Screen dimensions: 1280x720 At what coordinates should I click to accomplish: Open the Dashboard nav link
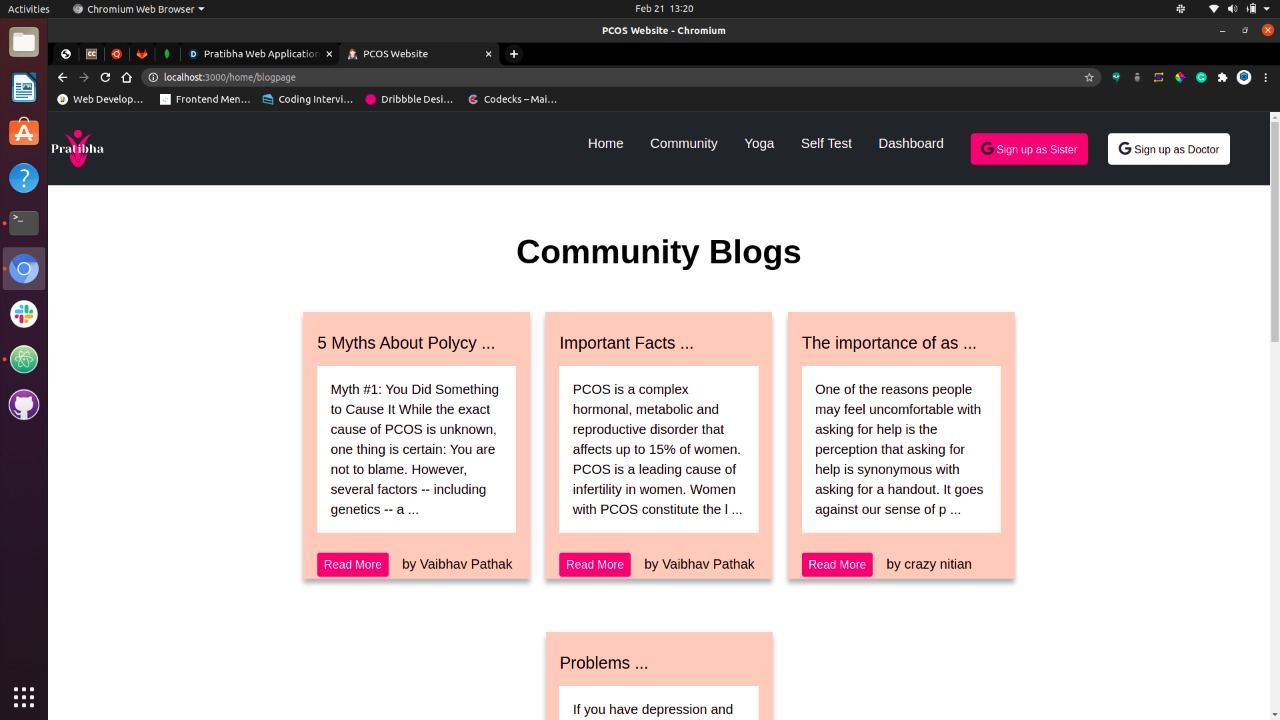911,143
